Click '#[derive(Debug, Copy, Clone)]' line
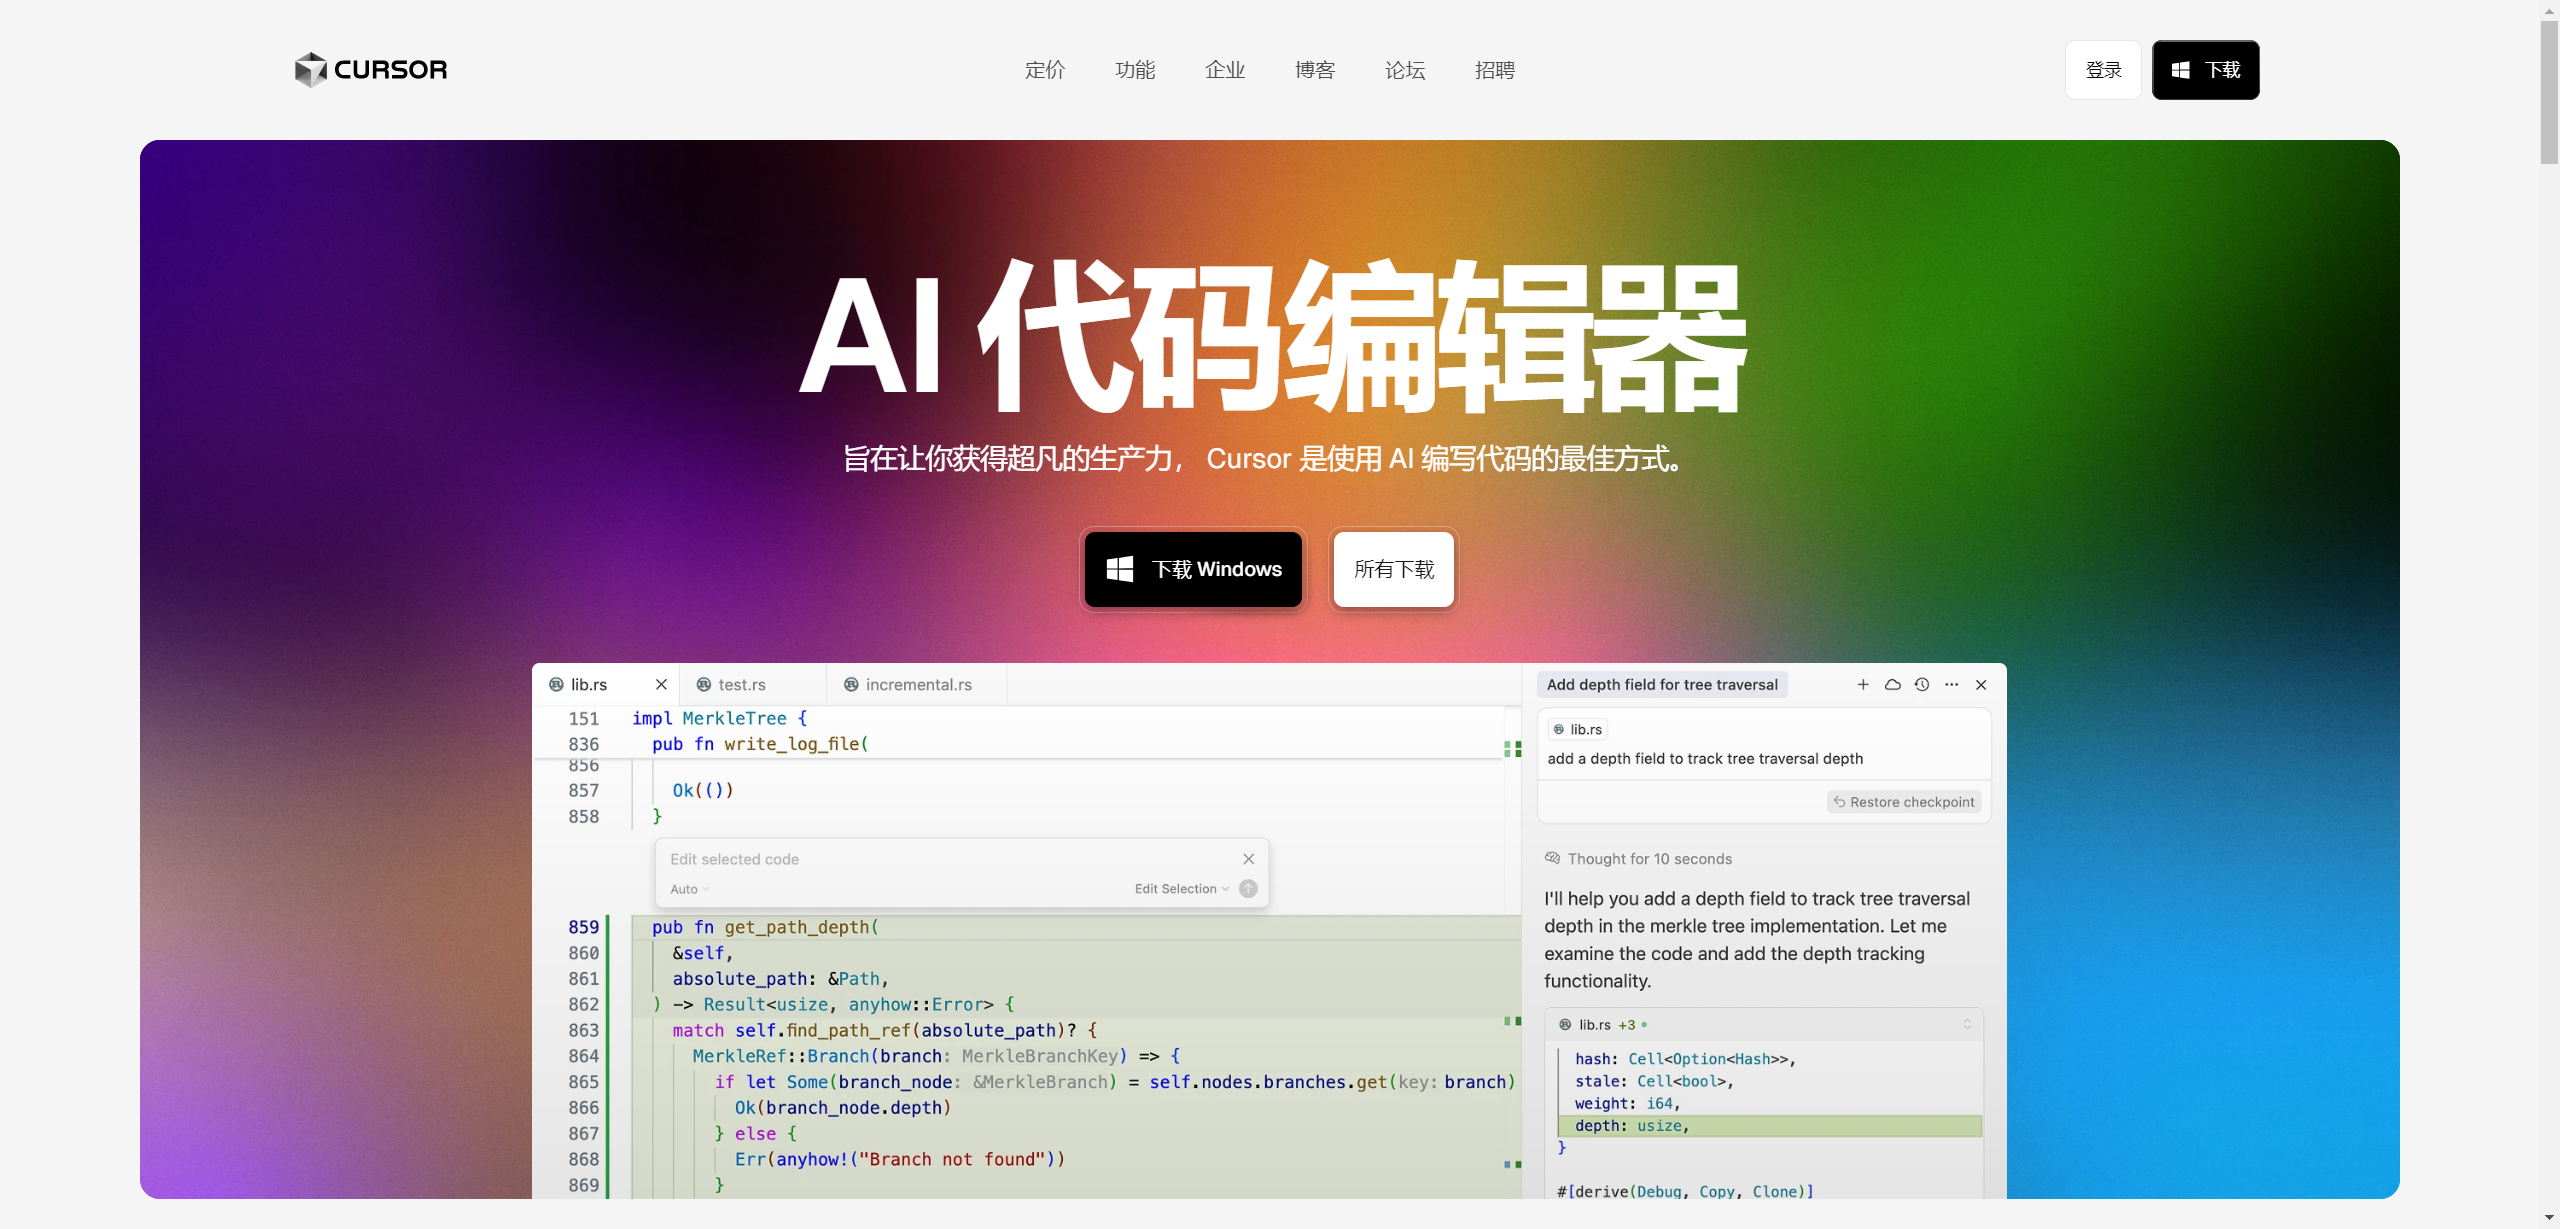The width and height of the screenshot is (2560, 1229). [x=1685, y=1192]
